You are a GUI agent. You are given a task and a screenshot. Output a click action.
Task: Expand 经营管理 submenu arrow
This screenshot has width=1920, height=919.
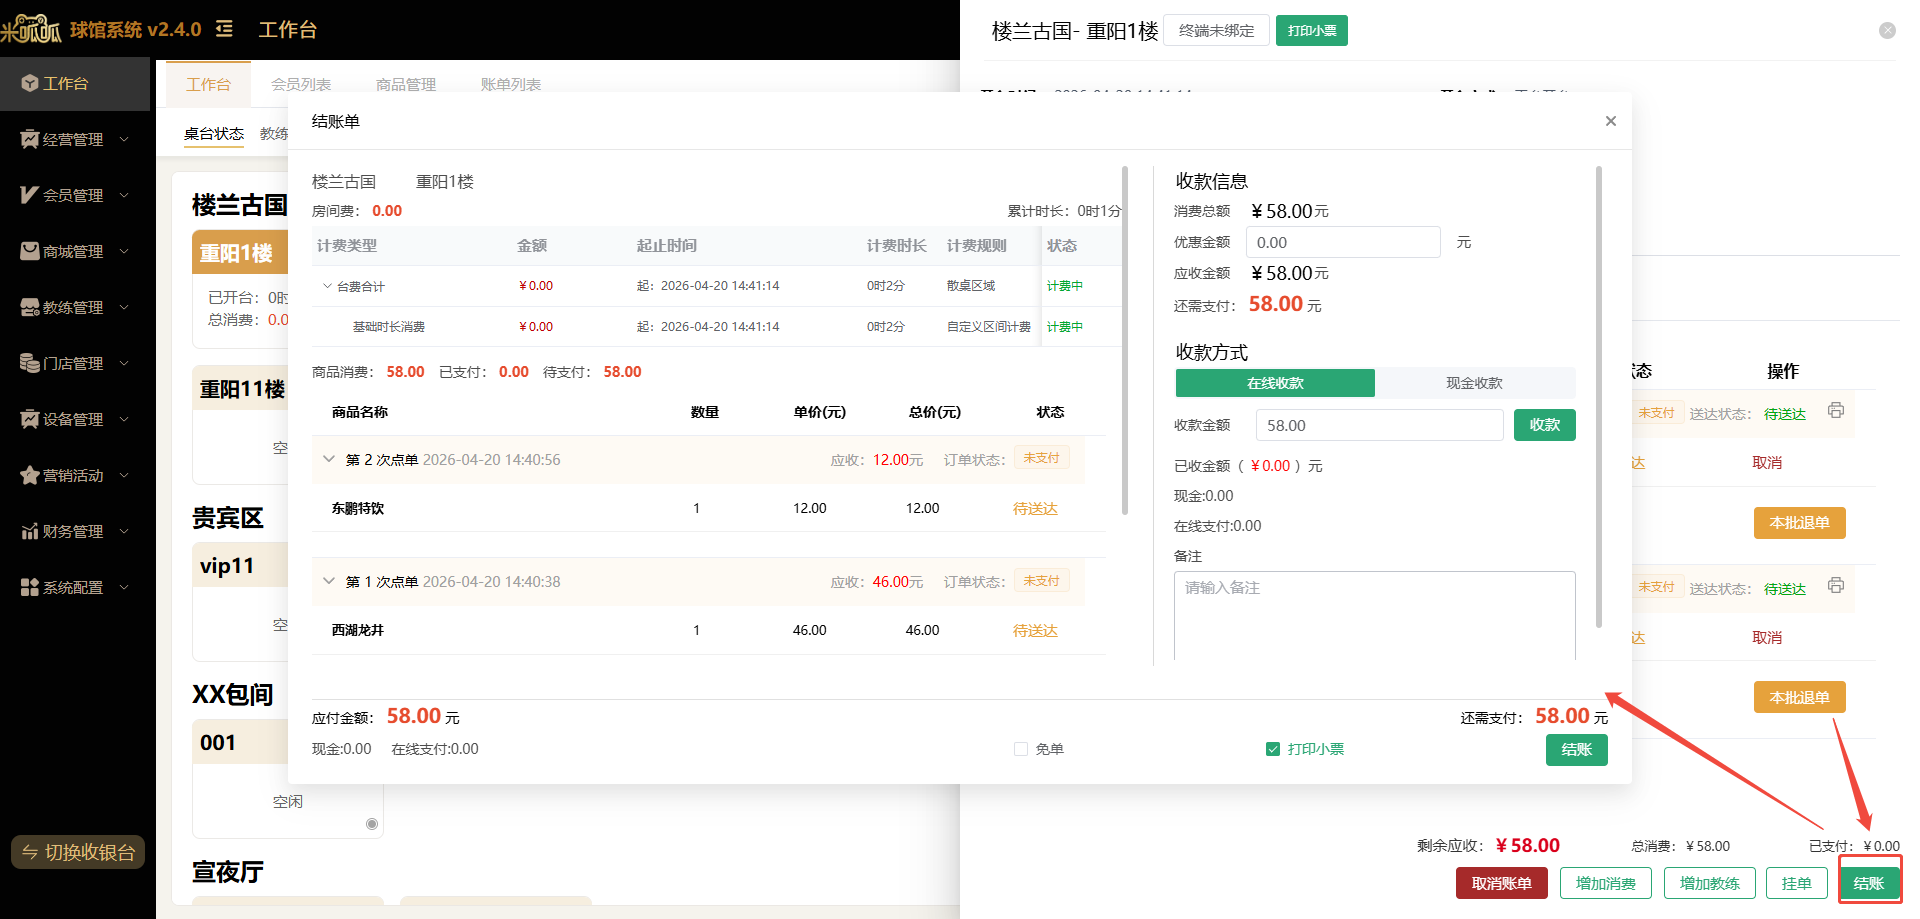coord(124,140)
